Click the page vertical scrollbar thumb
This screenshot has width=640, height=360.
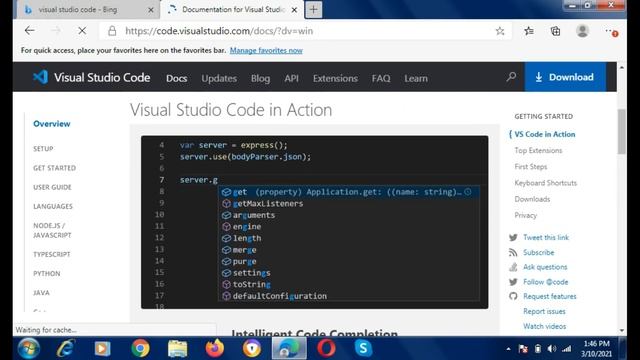[622, 131]
